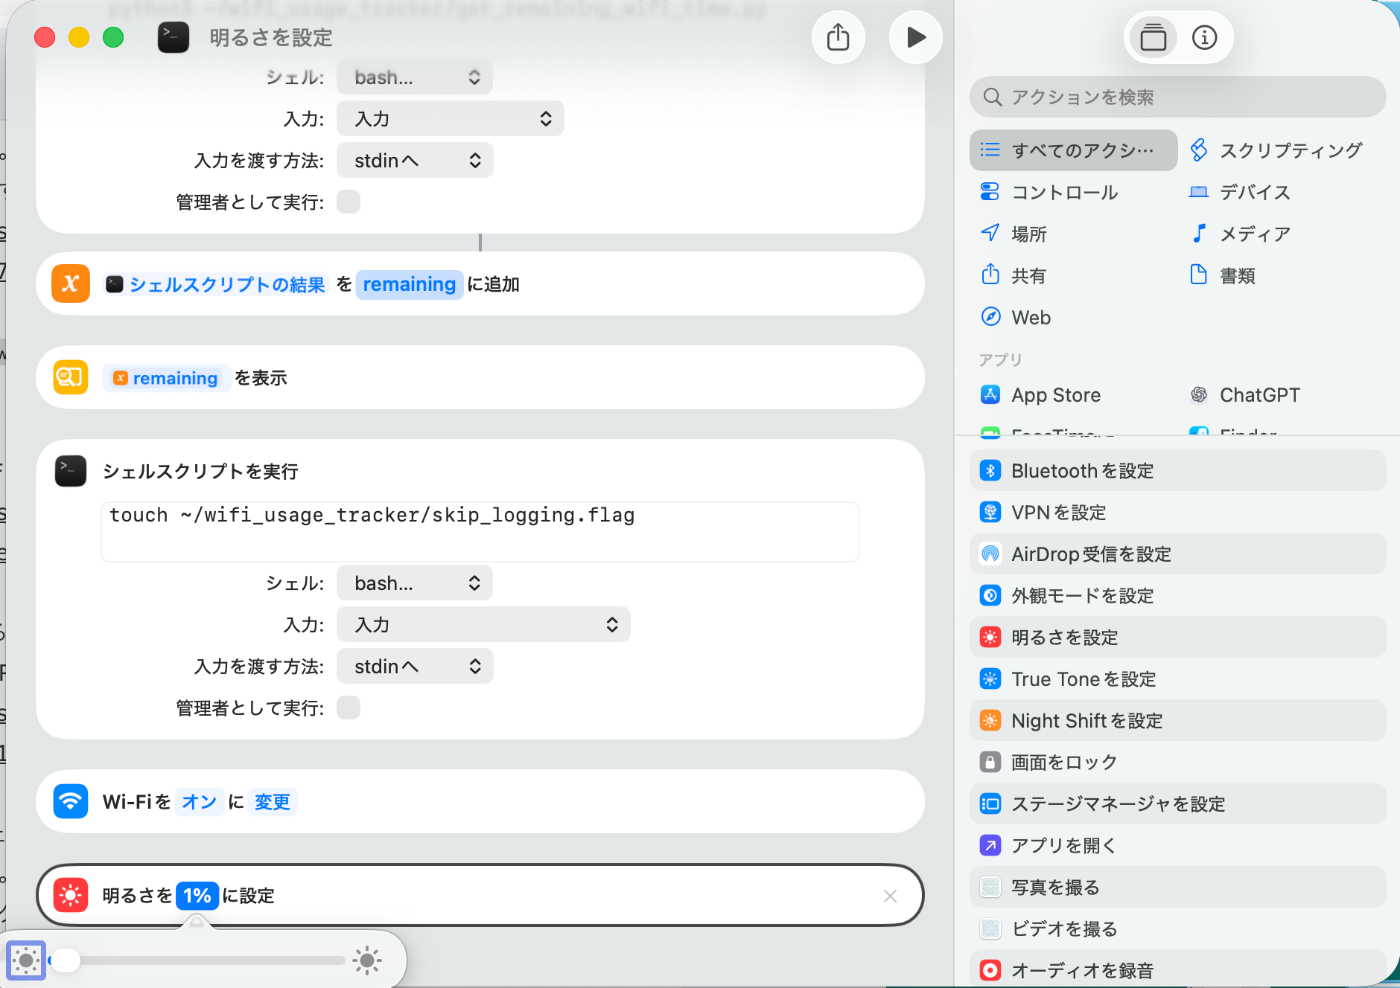Add the ステージマネージャを設定 action
Viewport: 1400px width, 988px height.
pos(1177,804)
